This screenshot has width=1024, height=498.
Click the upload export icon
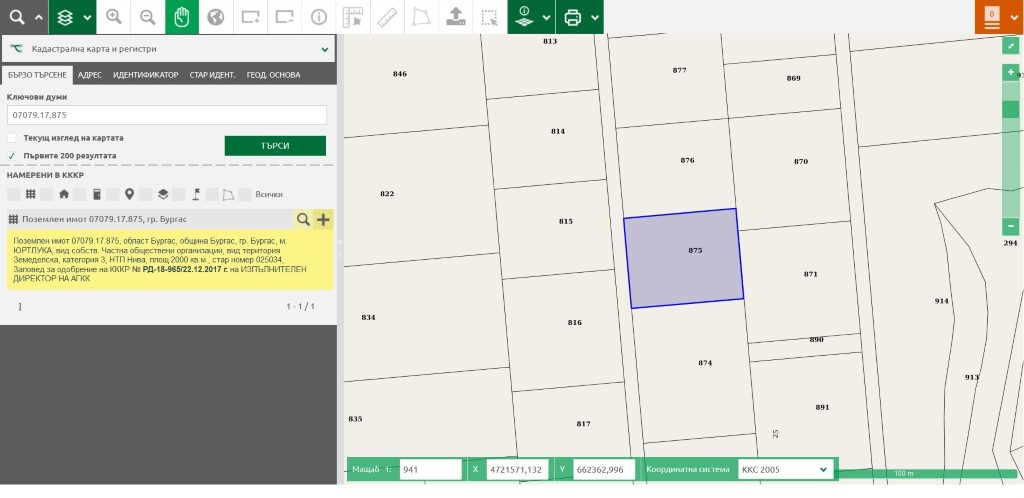click(x=455, y=17)
